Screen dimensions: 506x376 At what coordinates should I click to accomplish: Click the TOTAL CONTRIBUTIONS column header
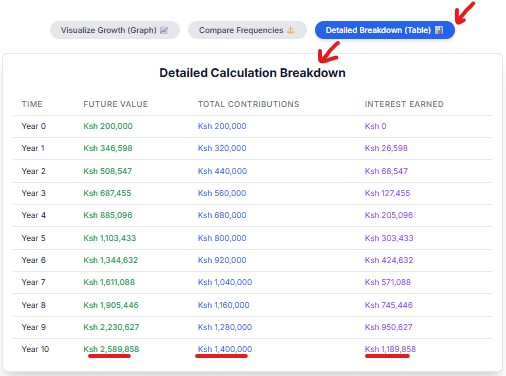pos(248,104)
